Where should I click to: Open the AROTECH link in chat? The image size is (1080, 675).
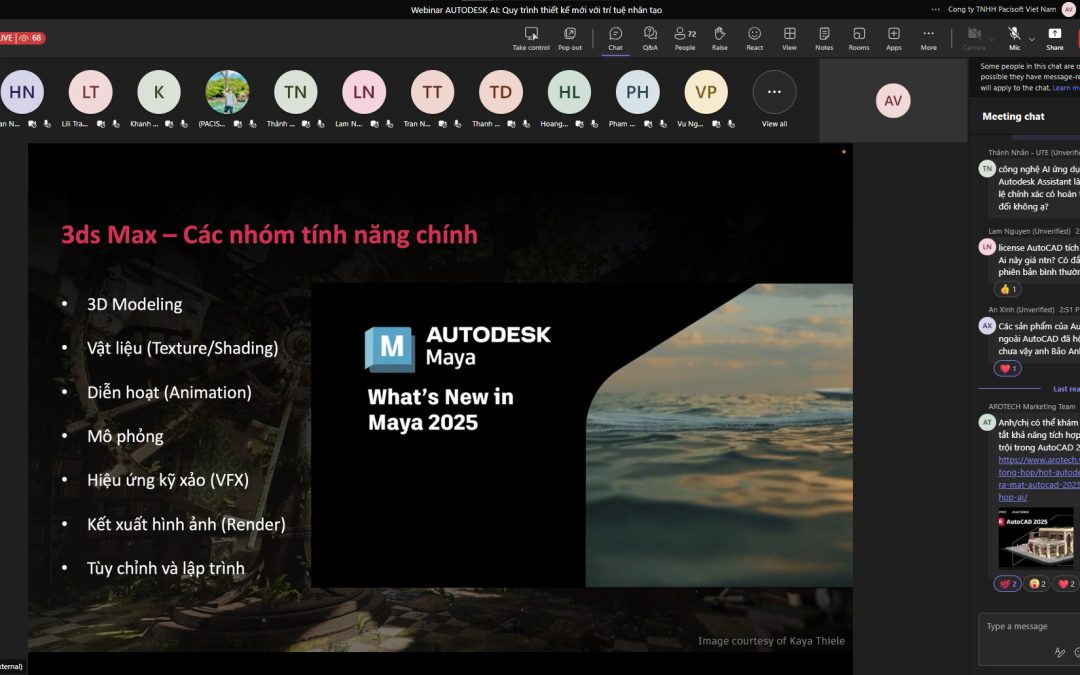click(1039, 479)
